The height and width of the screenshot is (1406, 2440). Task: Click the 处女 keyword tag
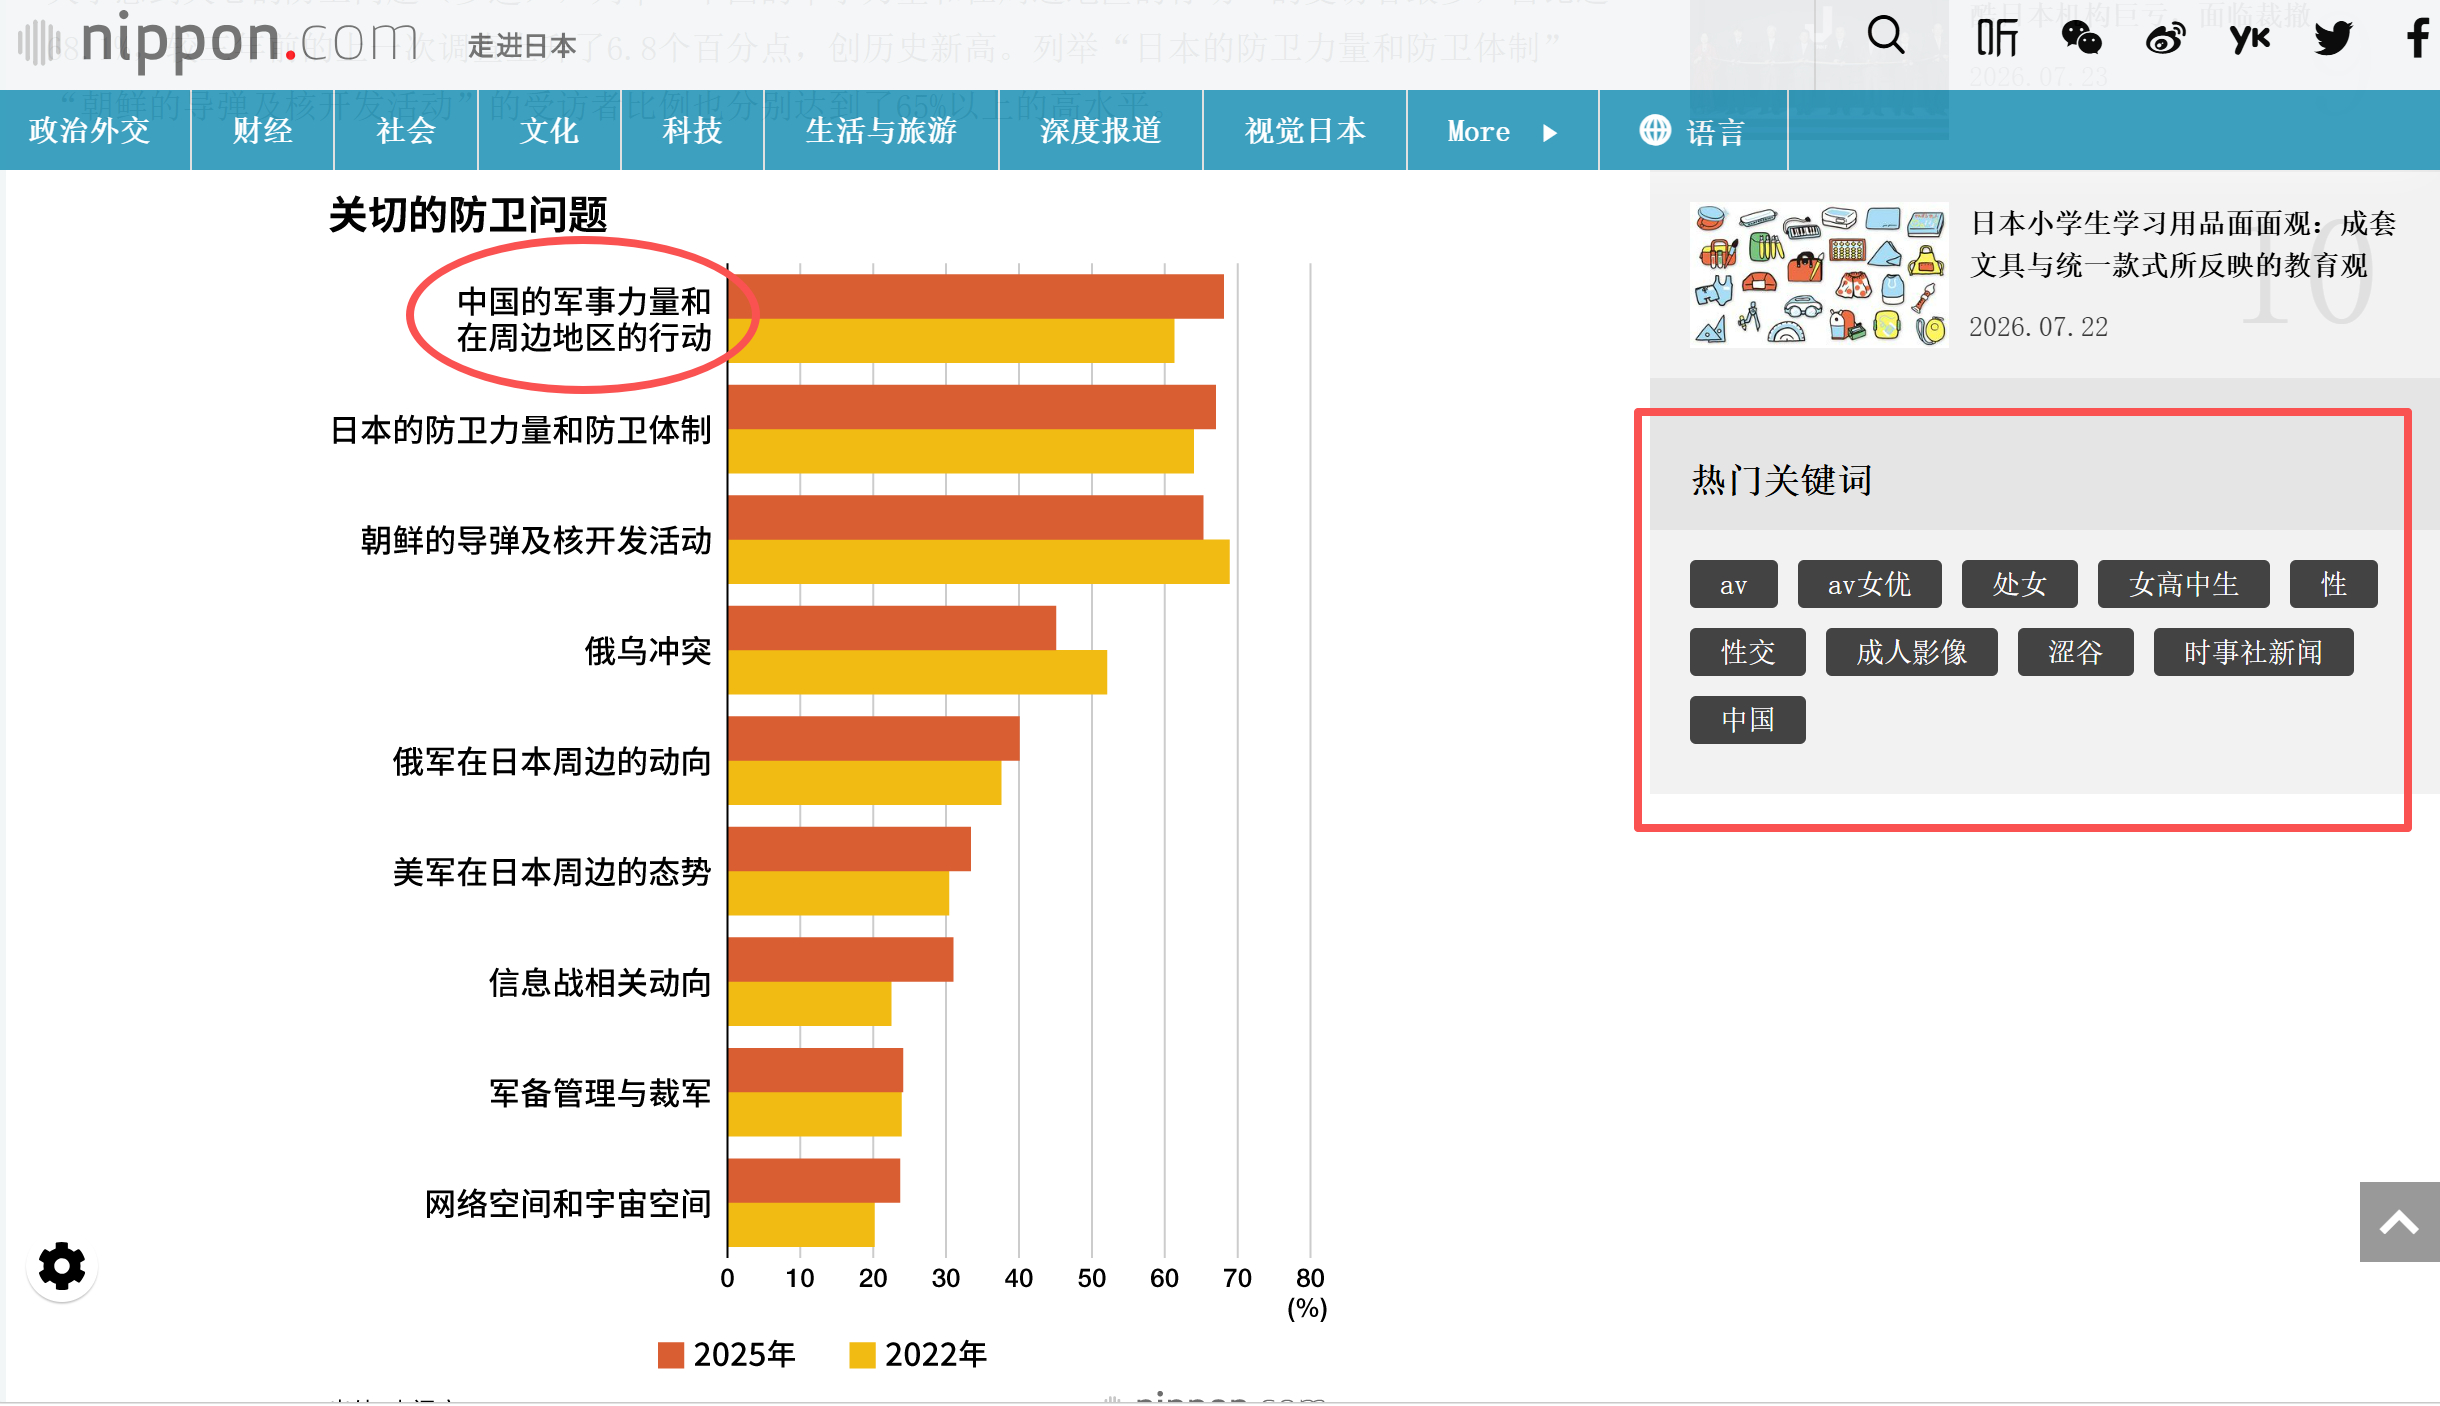[2019, 584]
